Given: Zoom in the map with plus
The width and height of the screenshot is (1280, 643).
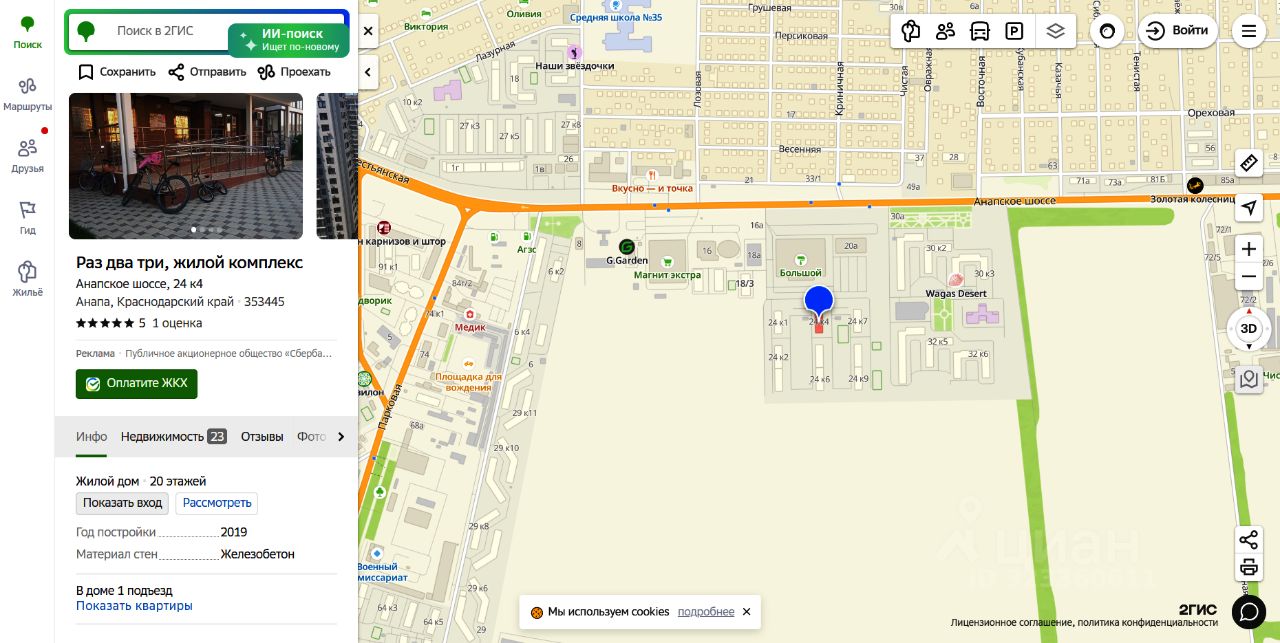Looking at the screenshot, I should click(1248, 249).
